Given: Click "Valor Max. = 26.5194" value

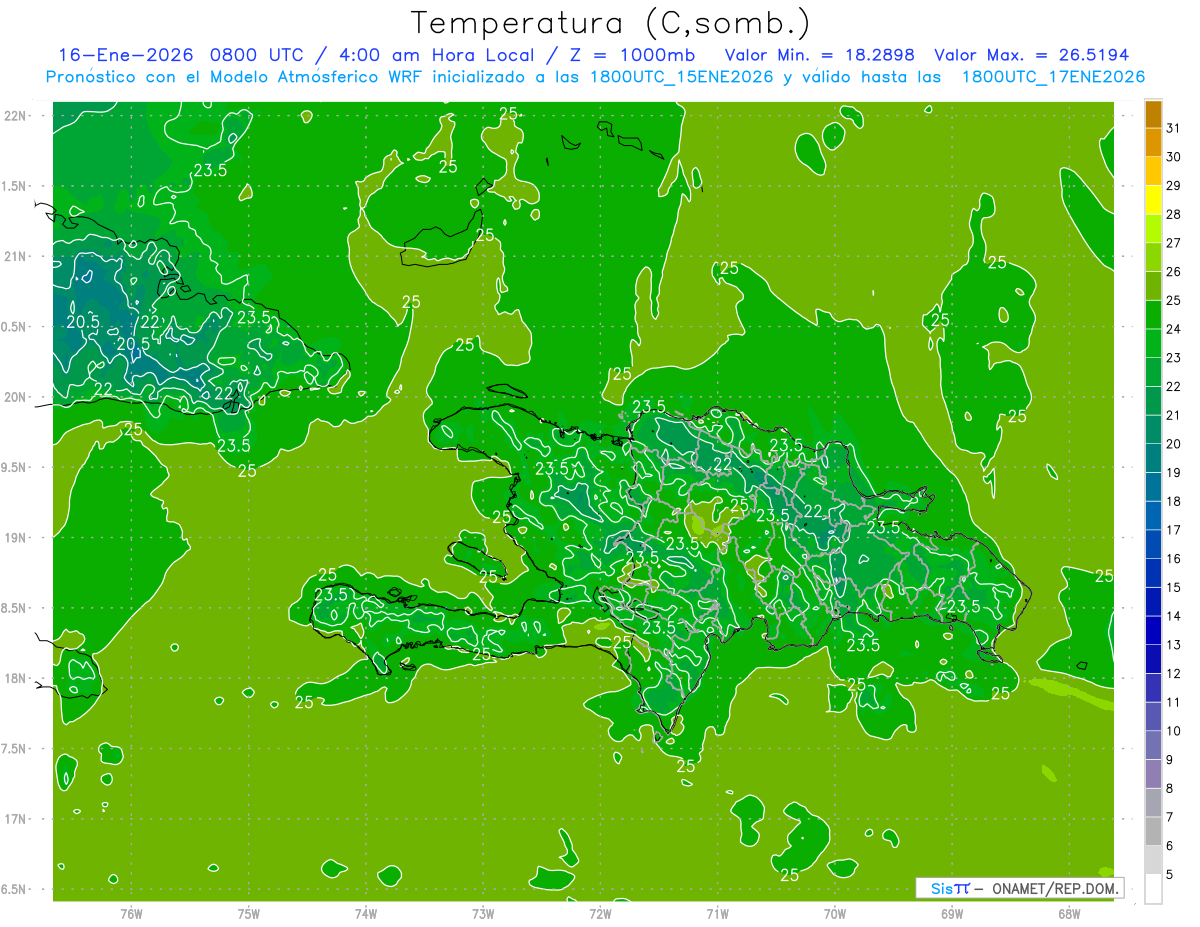Looking at the screenshot, I should (x=1032, y=55).
